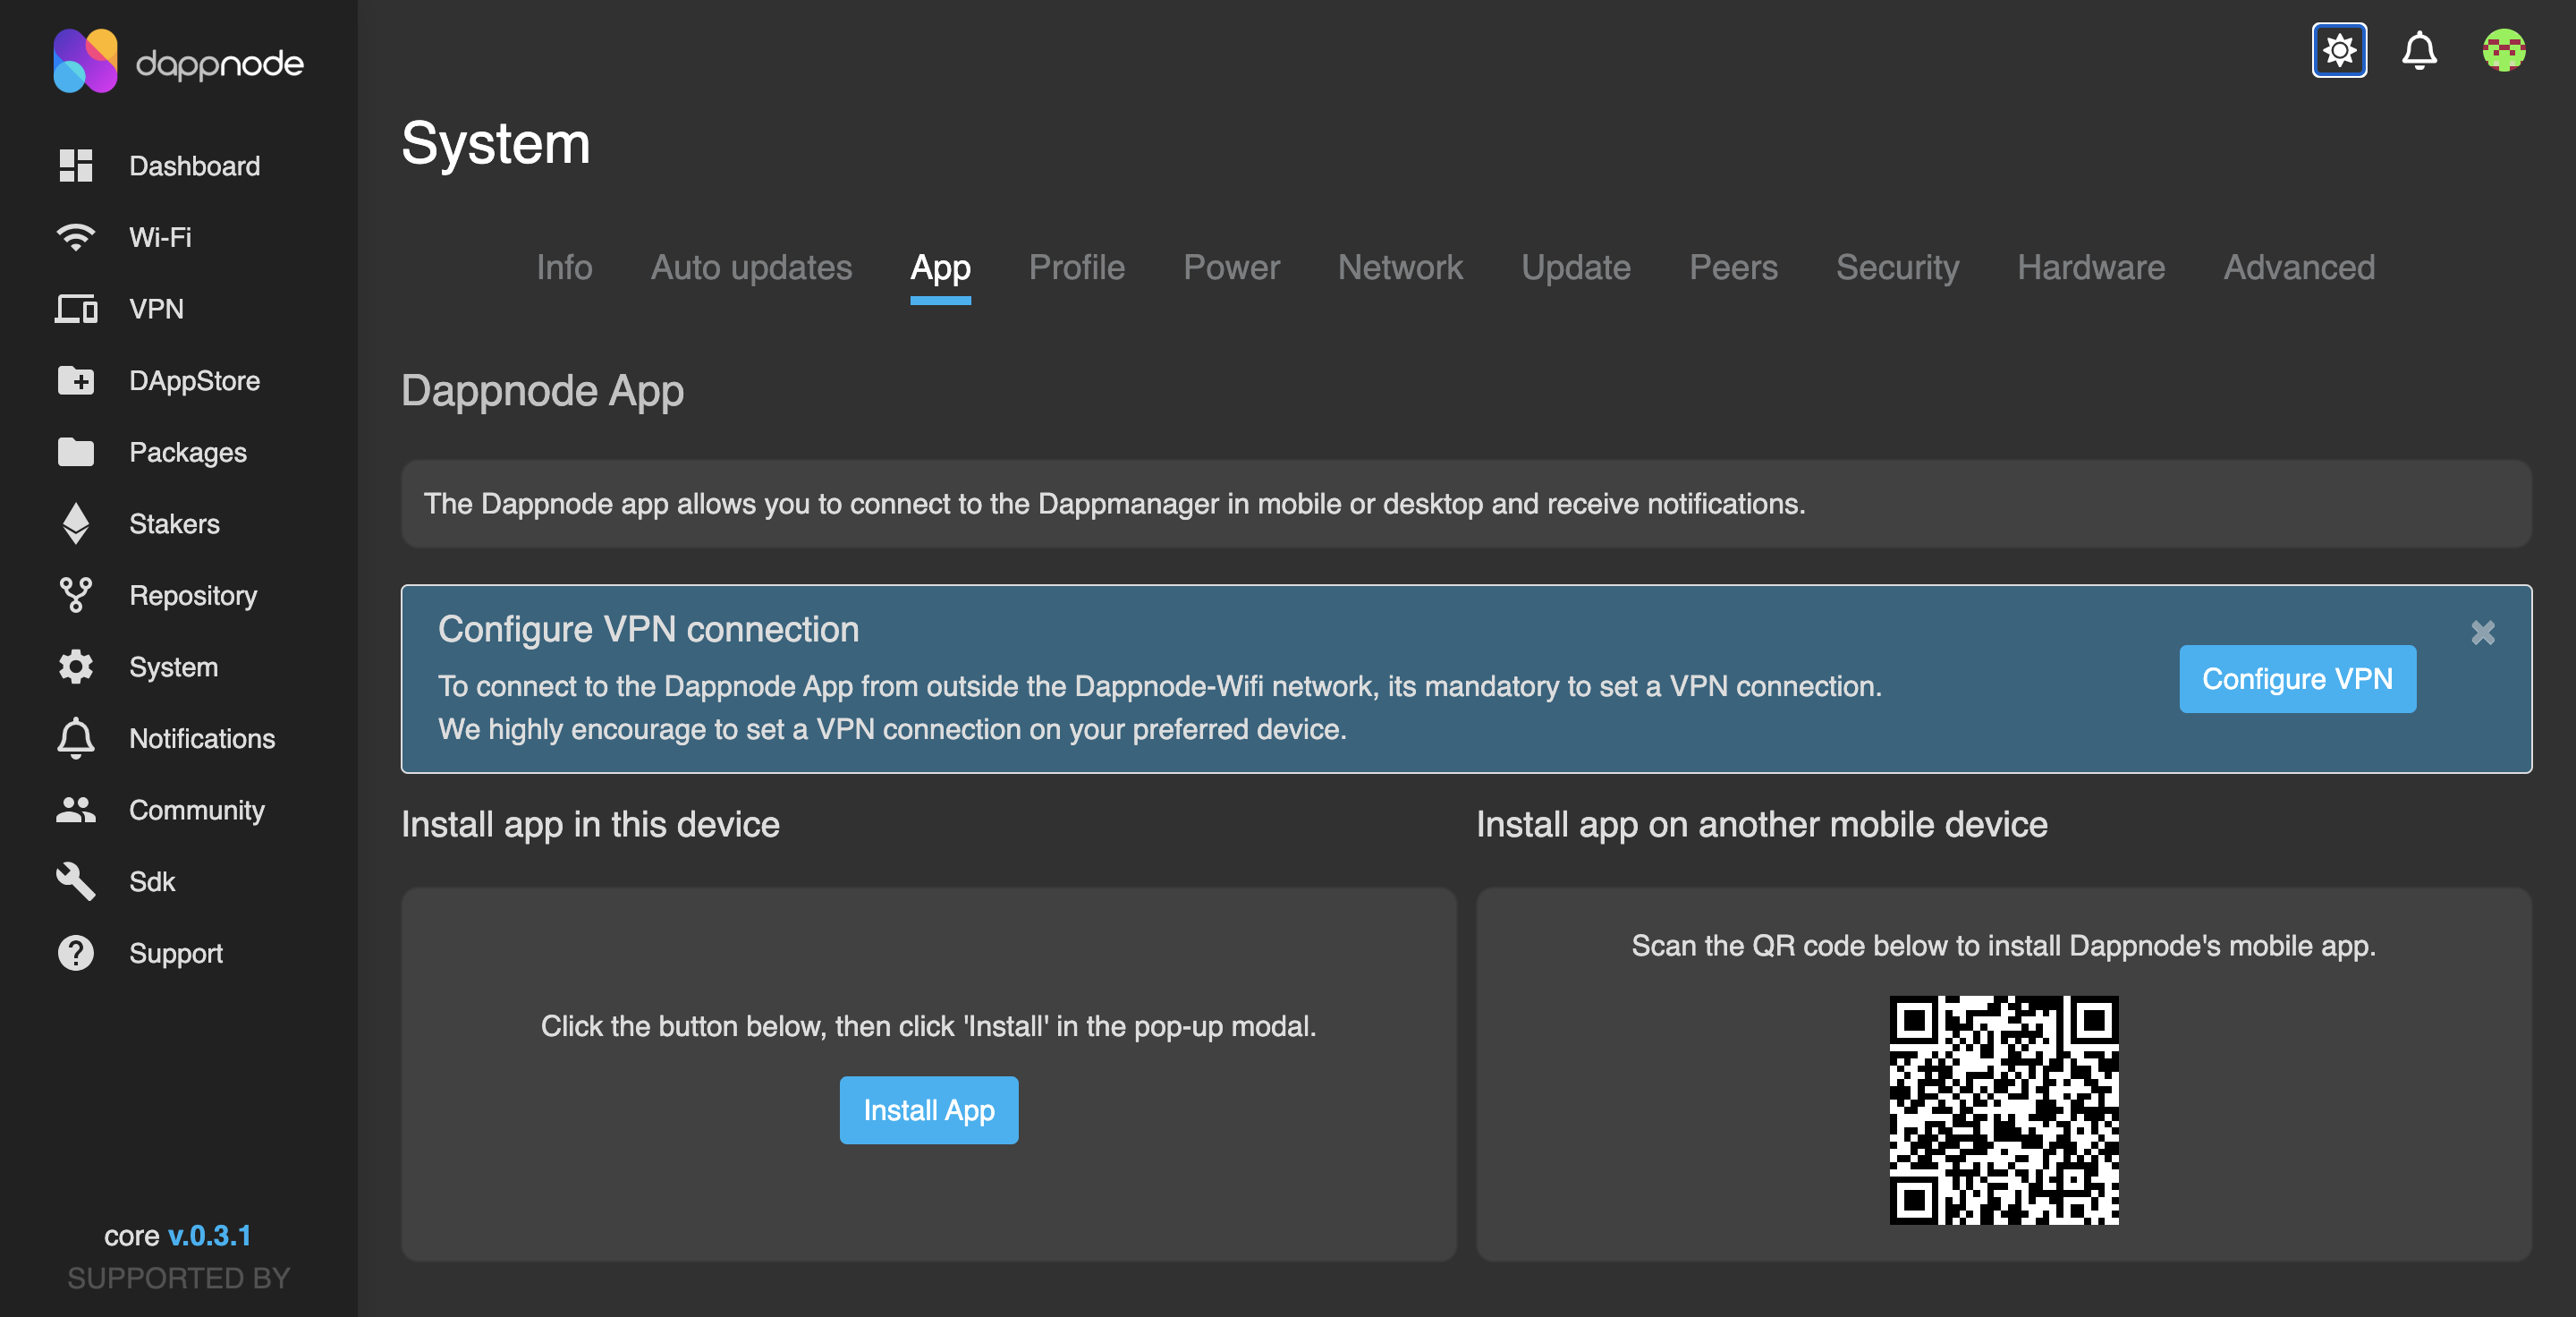Image resolution: width=2576 pixels, height=1317 pixels.
Task: Open the notifications bell in the top bar
Action: [2420, 50]
